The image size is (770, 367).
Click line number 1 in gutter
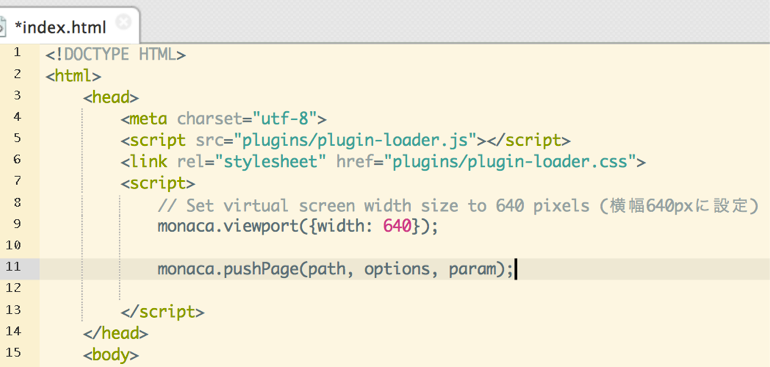click(17, 53)
